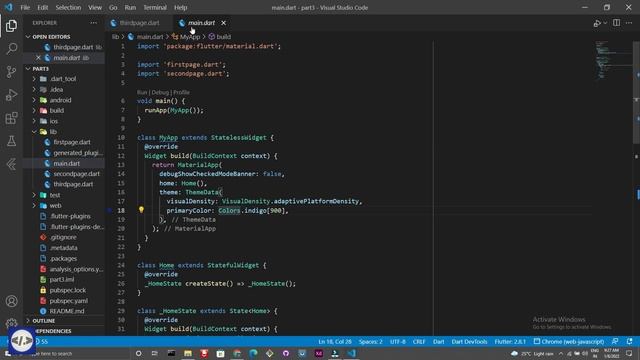Screen dimensions: 640x360
Task: Change encoding via UTF-8 status item
Action: [398, 341]
